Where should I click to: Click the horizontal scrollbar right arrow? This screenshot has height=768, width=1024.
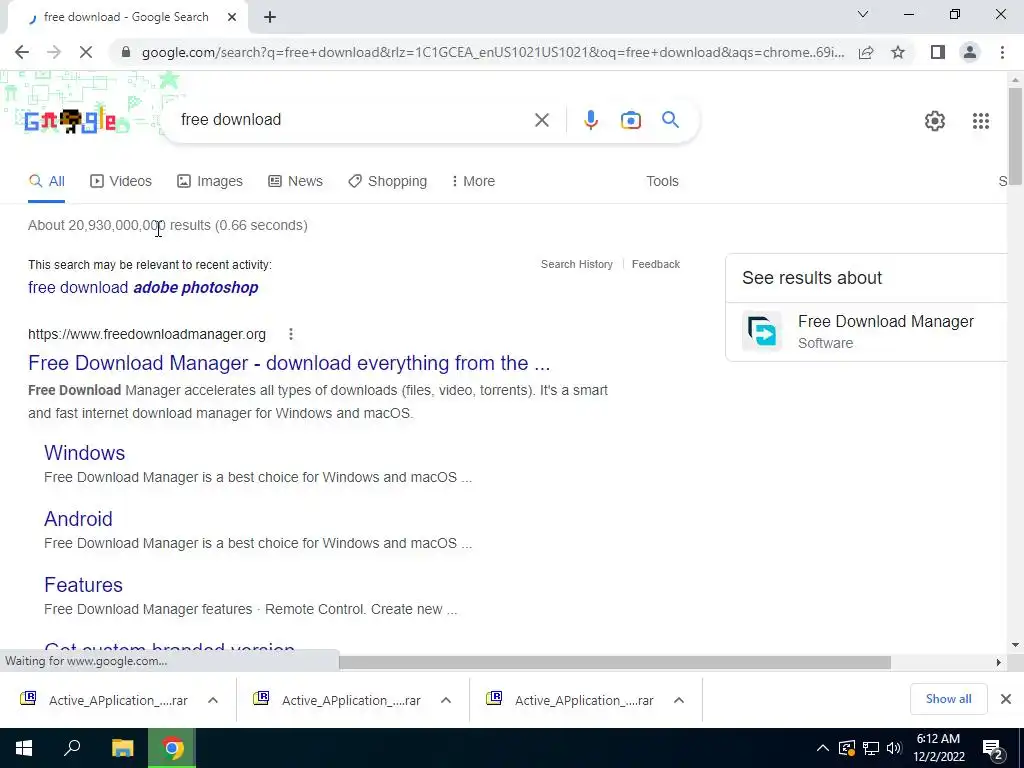[x=998, y=662]
